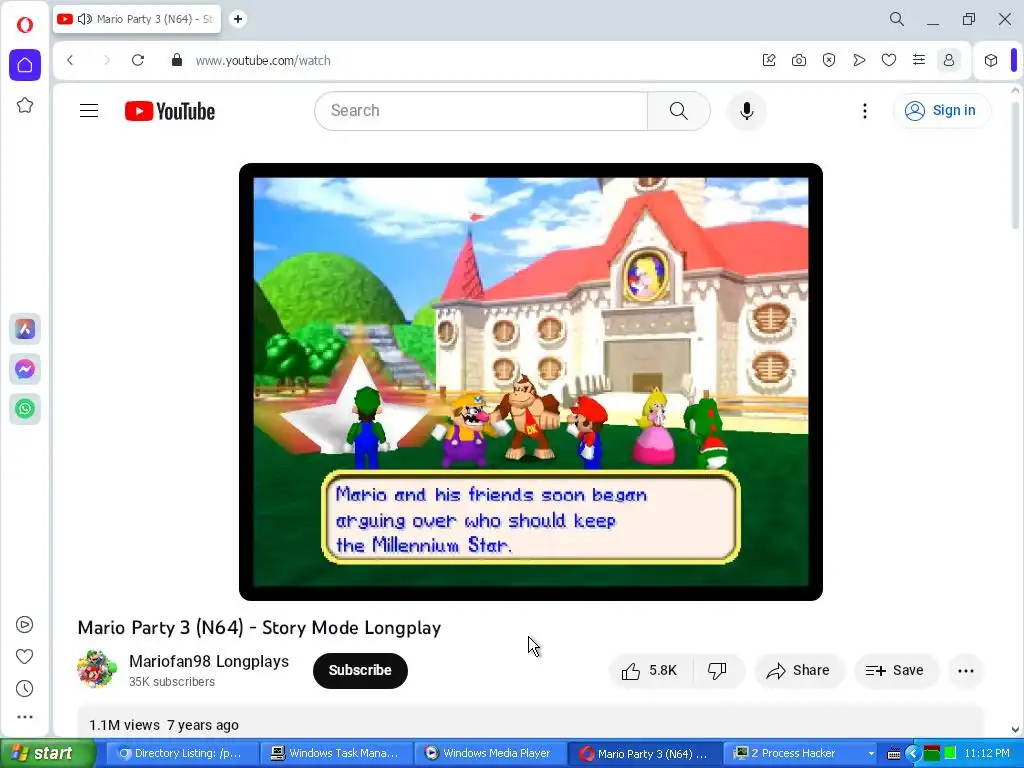
Task: Switch to Windows Media Player window
Action: pos(490,754)
